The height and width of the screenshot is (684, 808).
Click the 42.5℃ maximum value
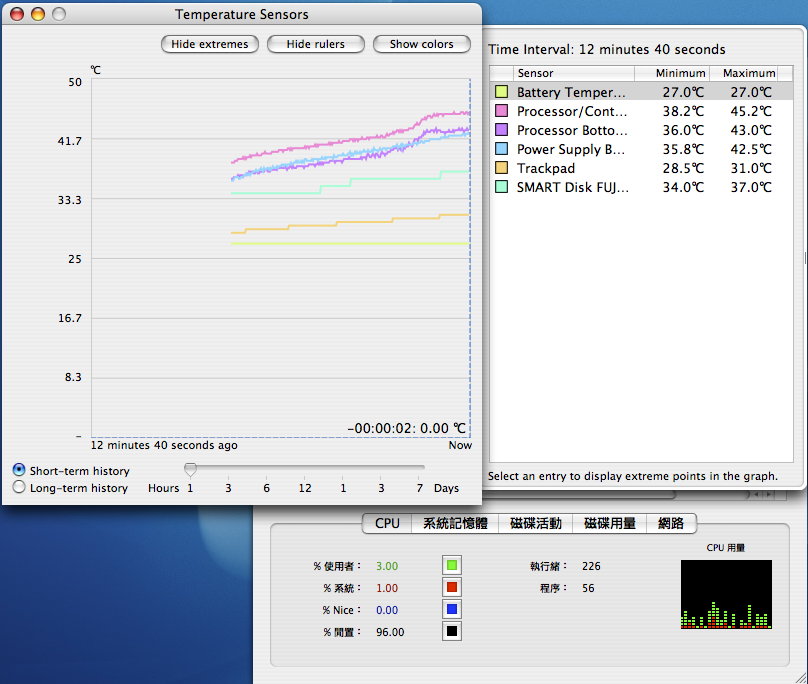click(x=751, y=149)
